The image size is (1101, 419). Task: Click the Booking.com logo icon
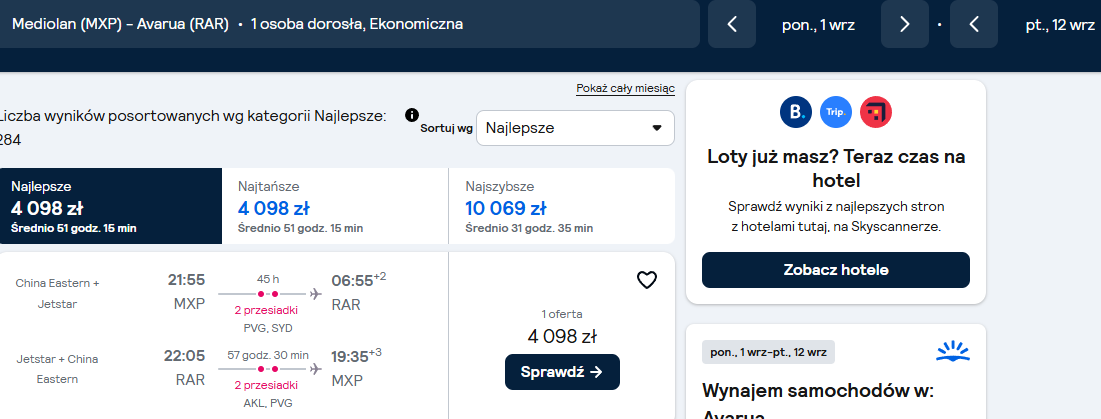796,112
